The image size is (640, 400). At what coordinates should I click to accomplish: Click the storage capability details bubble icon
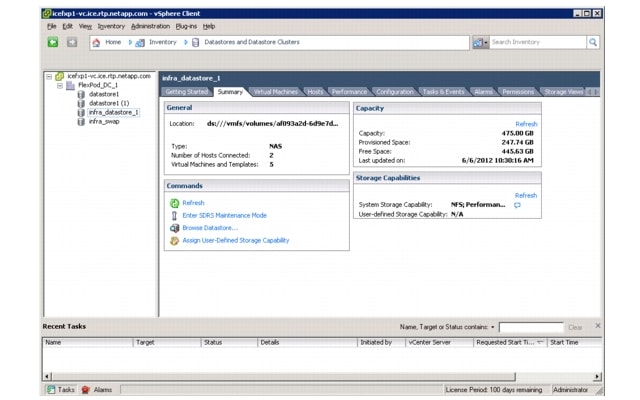pyautogui.click(x=517, y=205)
